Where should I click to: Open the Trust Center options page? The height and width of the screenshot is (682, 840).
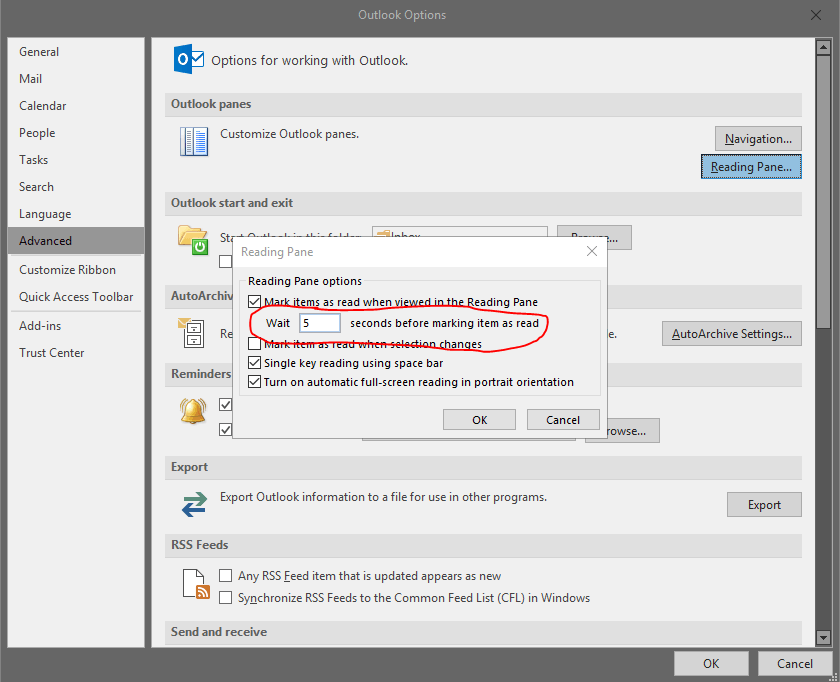[x=52, y=353]
